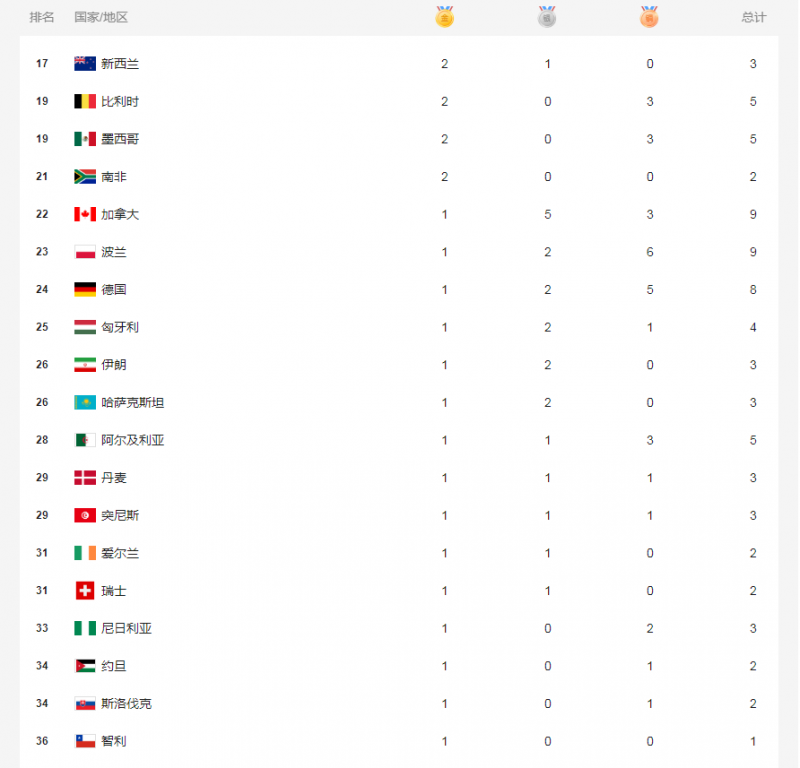Image resolution: width=800 pixels, height=768 pixels.
Task: Open the 阿尔及利亚 country link
Action: (x=133, y=440)
